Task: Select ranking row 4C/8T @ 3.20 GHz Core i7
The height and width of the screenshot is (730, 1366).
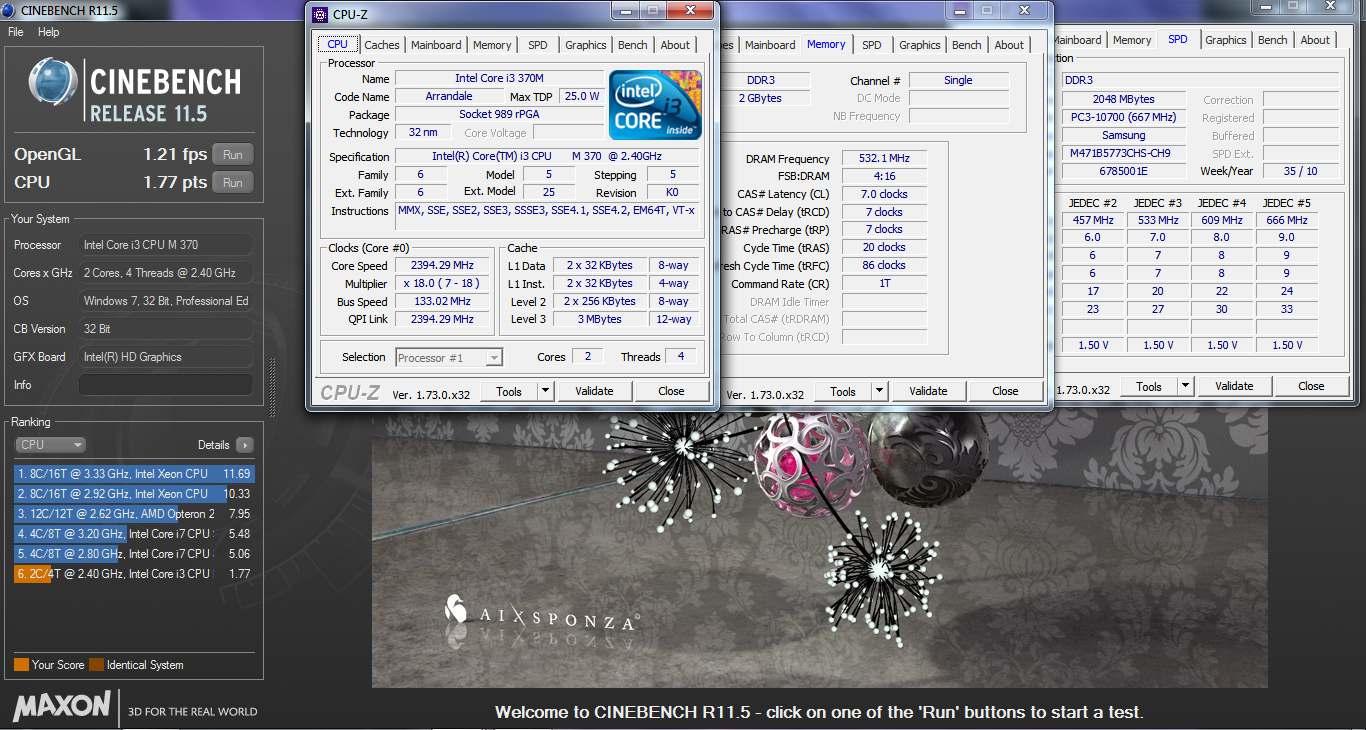Action: tap(134, 534)
